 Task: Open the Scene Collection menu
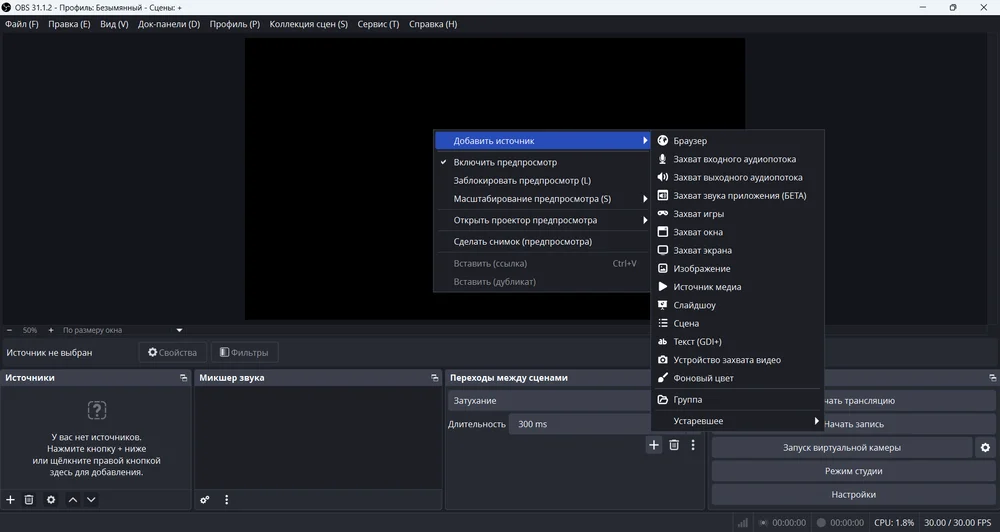click(308, 24)
